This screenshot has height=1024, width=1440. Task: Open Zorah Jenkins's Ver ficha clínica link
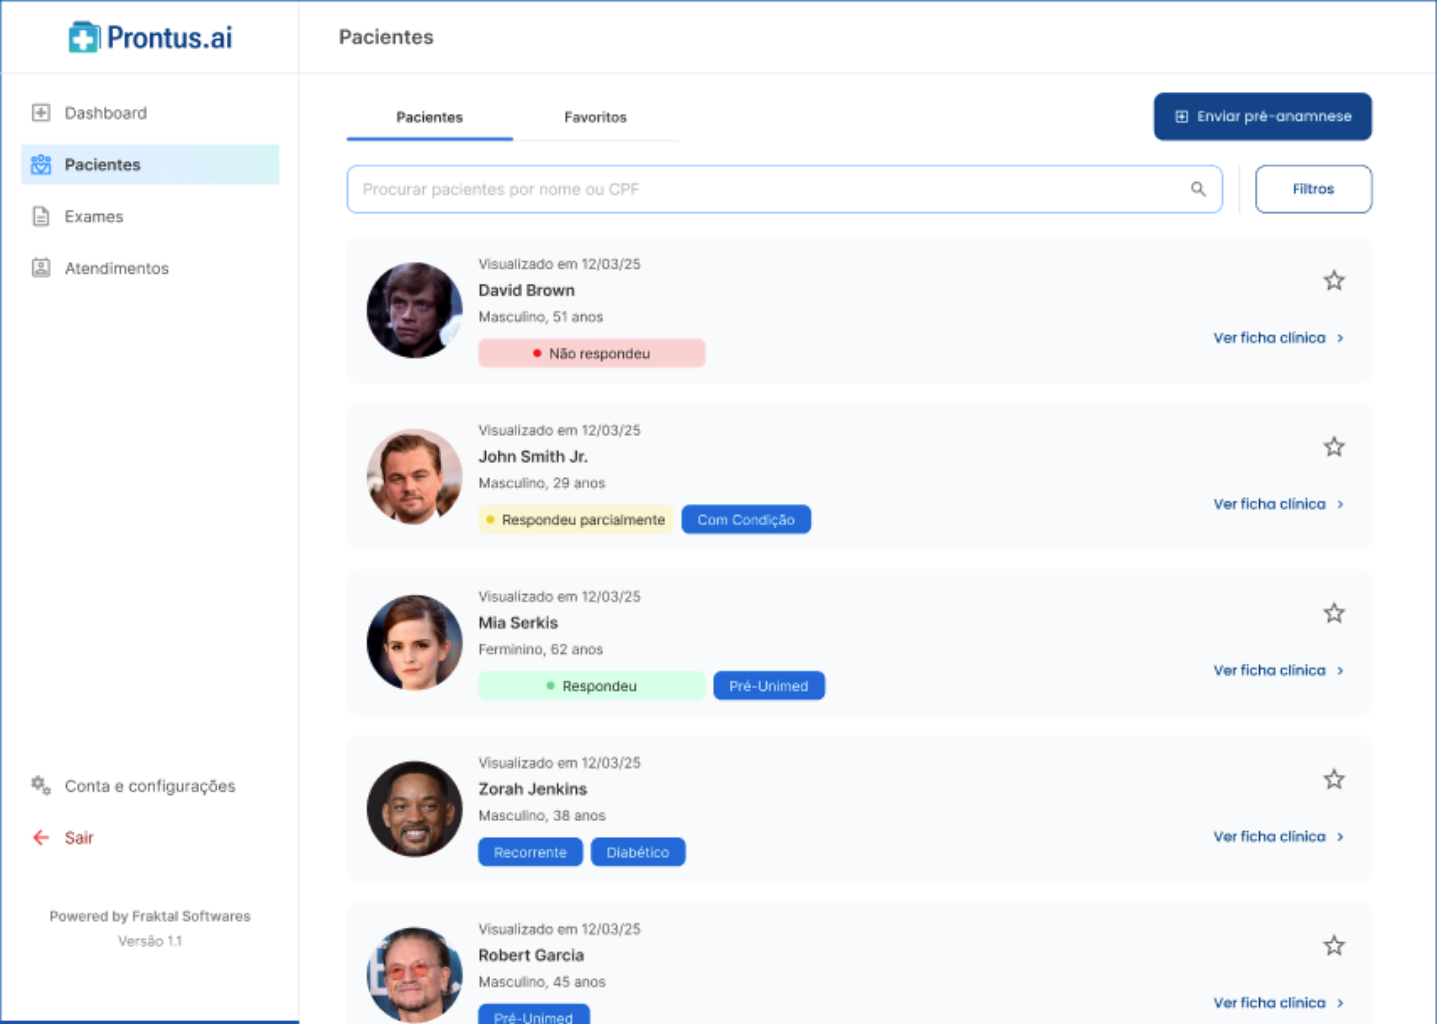coord(1278,836)
